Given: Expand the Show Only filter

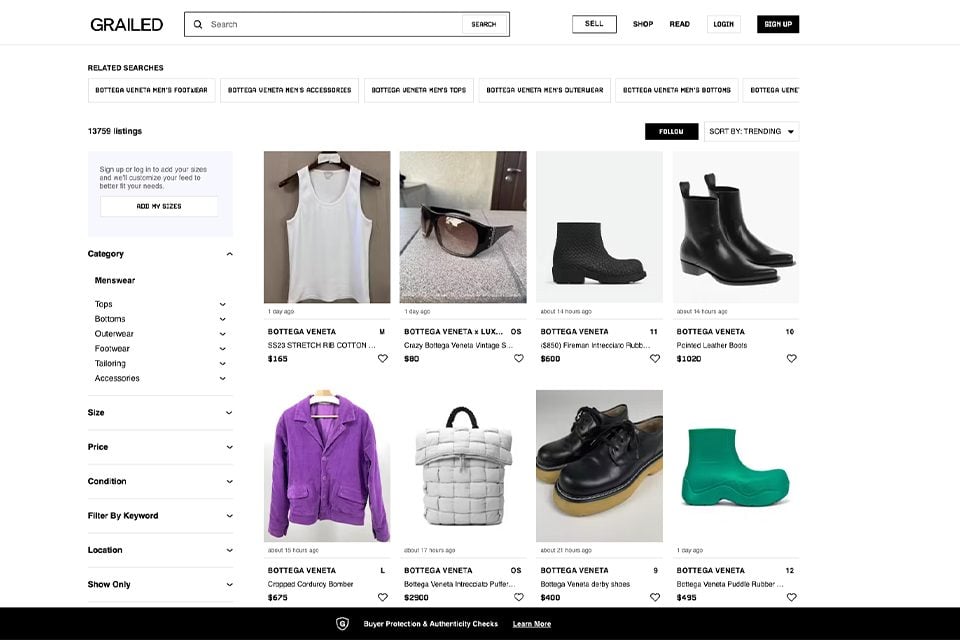Looking at the screenshot, I should 160,584.
